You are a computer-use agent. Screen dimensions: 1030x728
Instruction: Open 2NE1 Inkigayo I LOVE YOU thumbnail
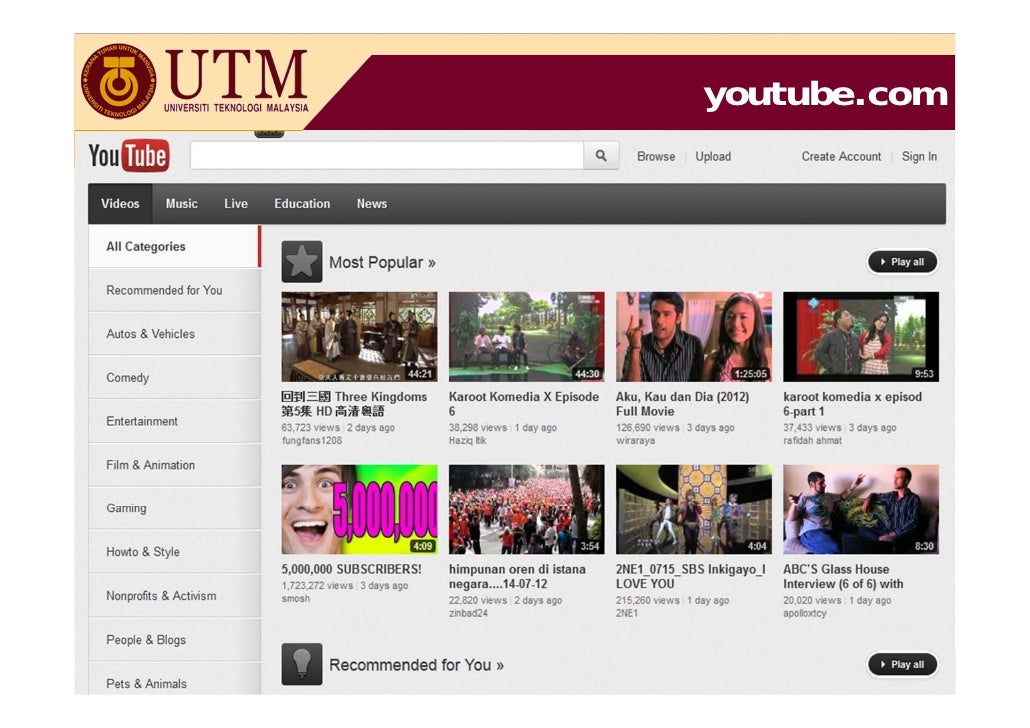pyautogui.click(x=694, y=509)
